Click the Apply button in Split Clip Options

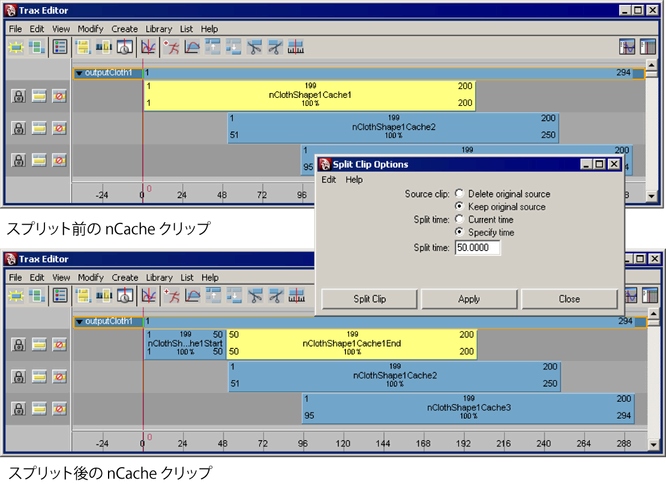pyautogui.click(x=469, y=299)
